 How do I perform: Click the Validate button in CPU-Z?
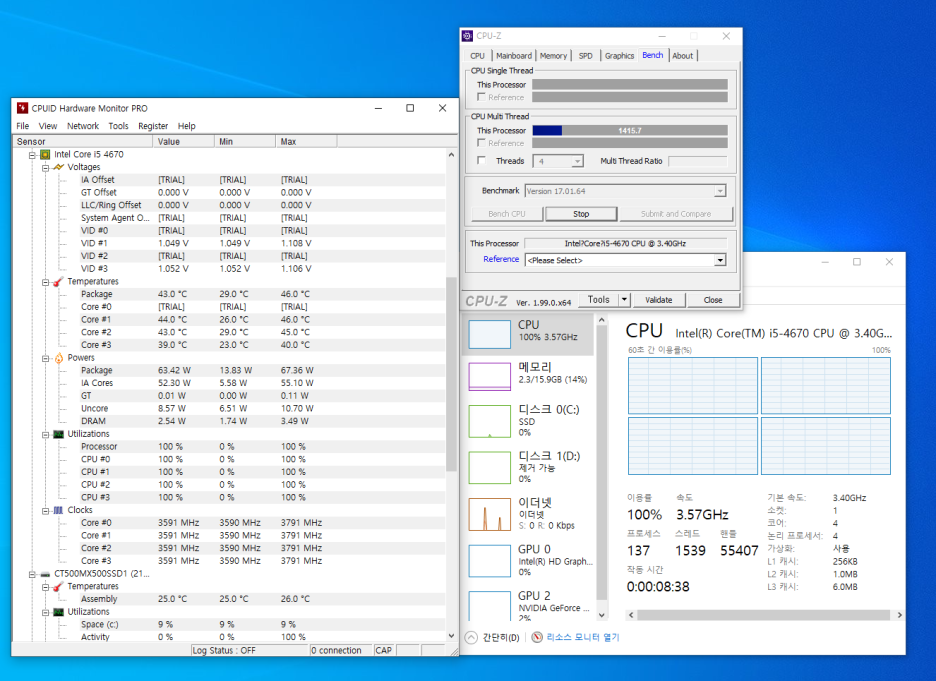(x=658, y=300)
